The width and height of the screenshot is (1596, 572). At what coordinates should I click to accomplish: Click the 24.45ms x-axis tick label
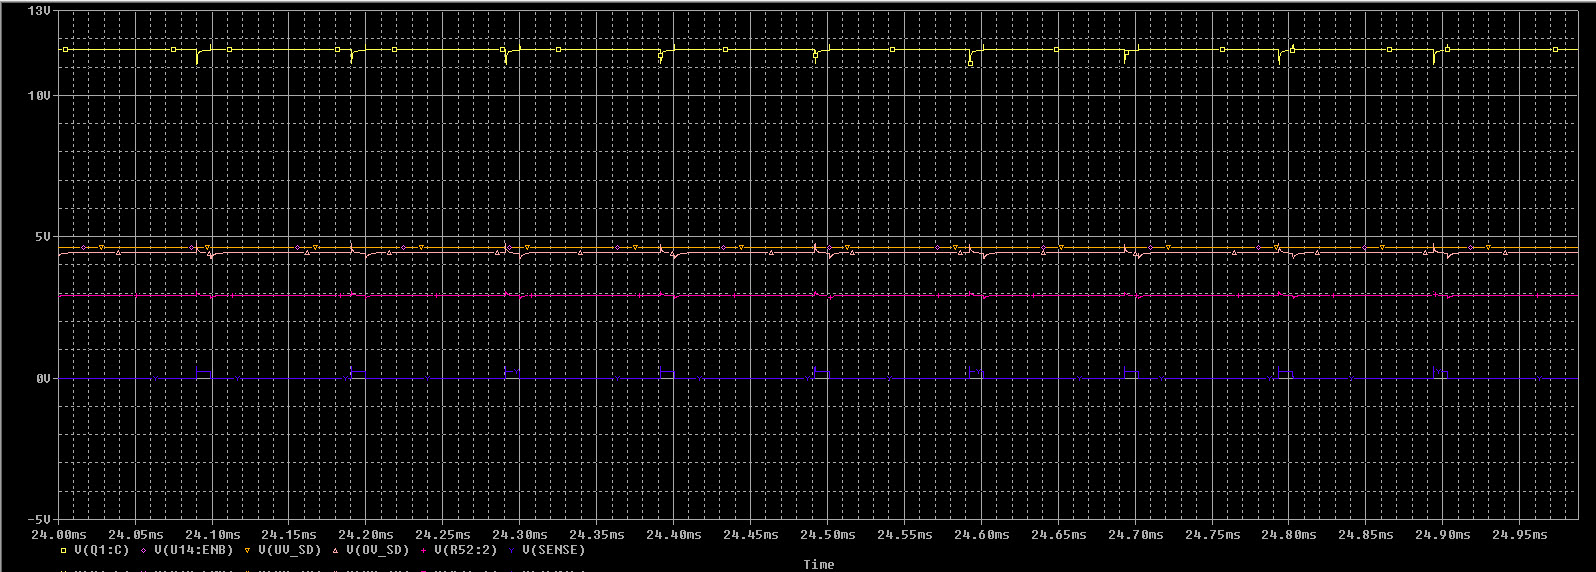751,535
